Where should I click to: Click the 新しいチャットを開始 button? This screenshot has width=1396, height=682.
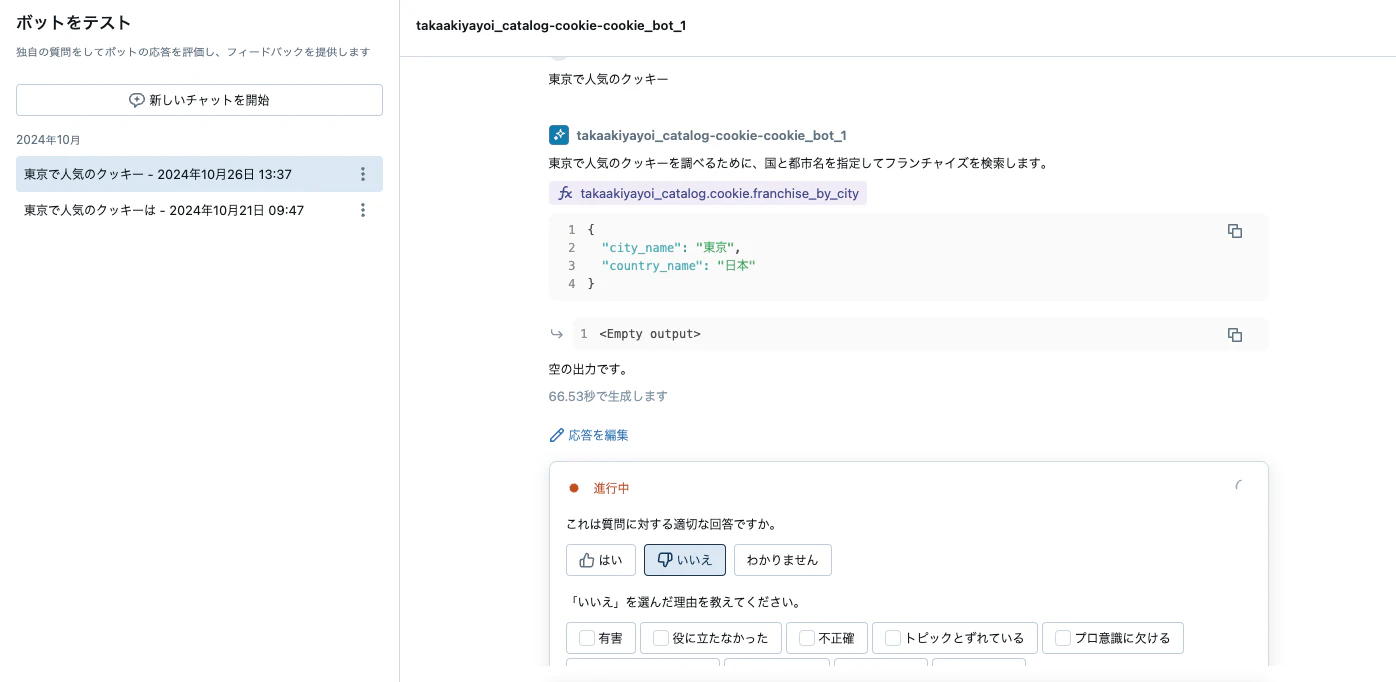(199, 100)
